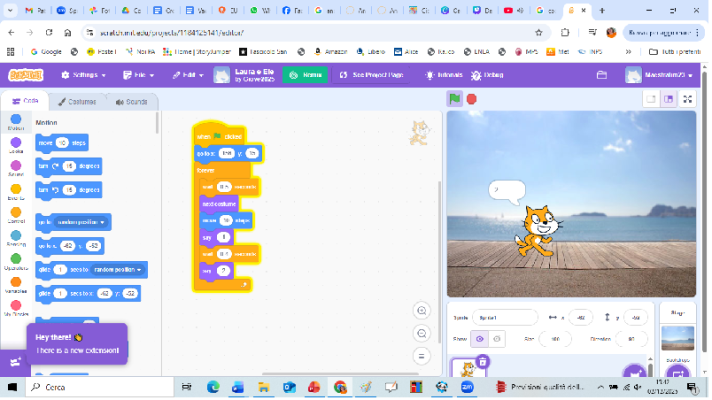Hide the sprite using crossed-eye icon
This screenshot has width=712, height=400.
coord(497,339)
